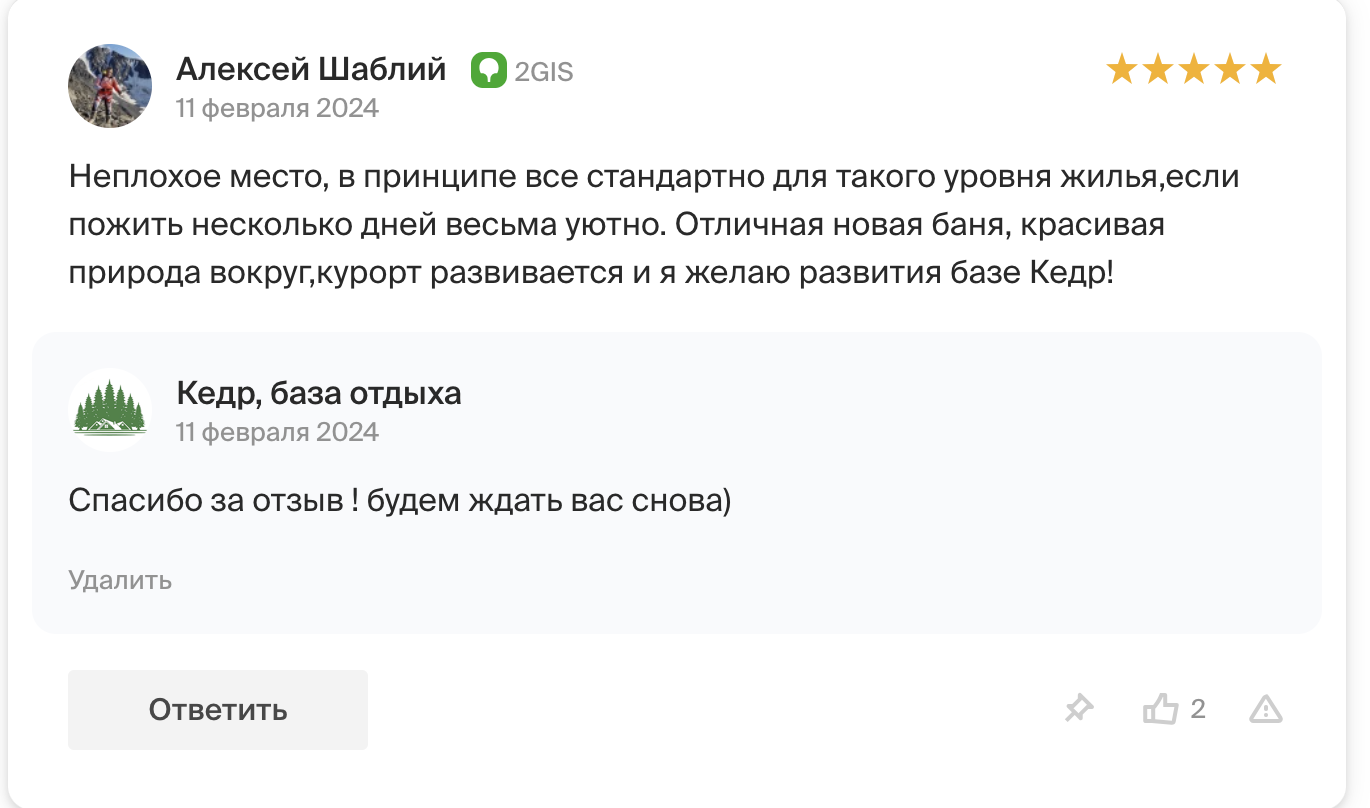The width and height of the screenshot is (1370, 808).
Task: Click the Ответить button
Action: click(218, 710)
